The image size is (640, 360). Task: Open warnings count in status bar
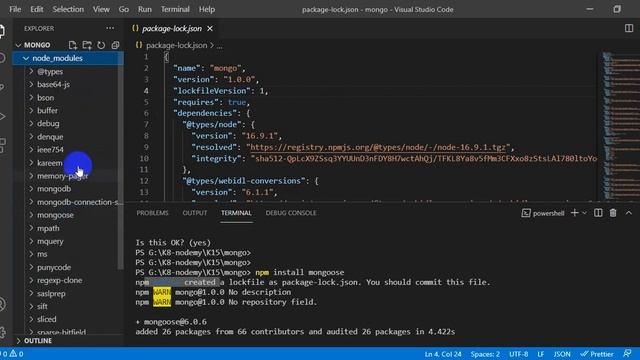pyautogui.click(x=16, y=354)
